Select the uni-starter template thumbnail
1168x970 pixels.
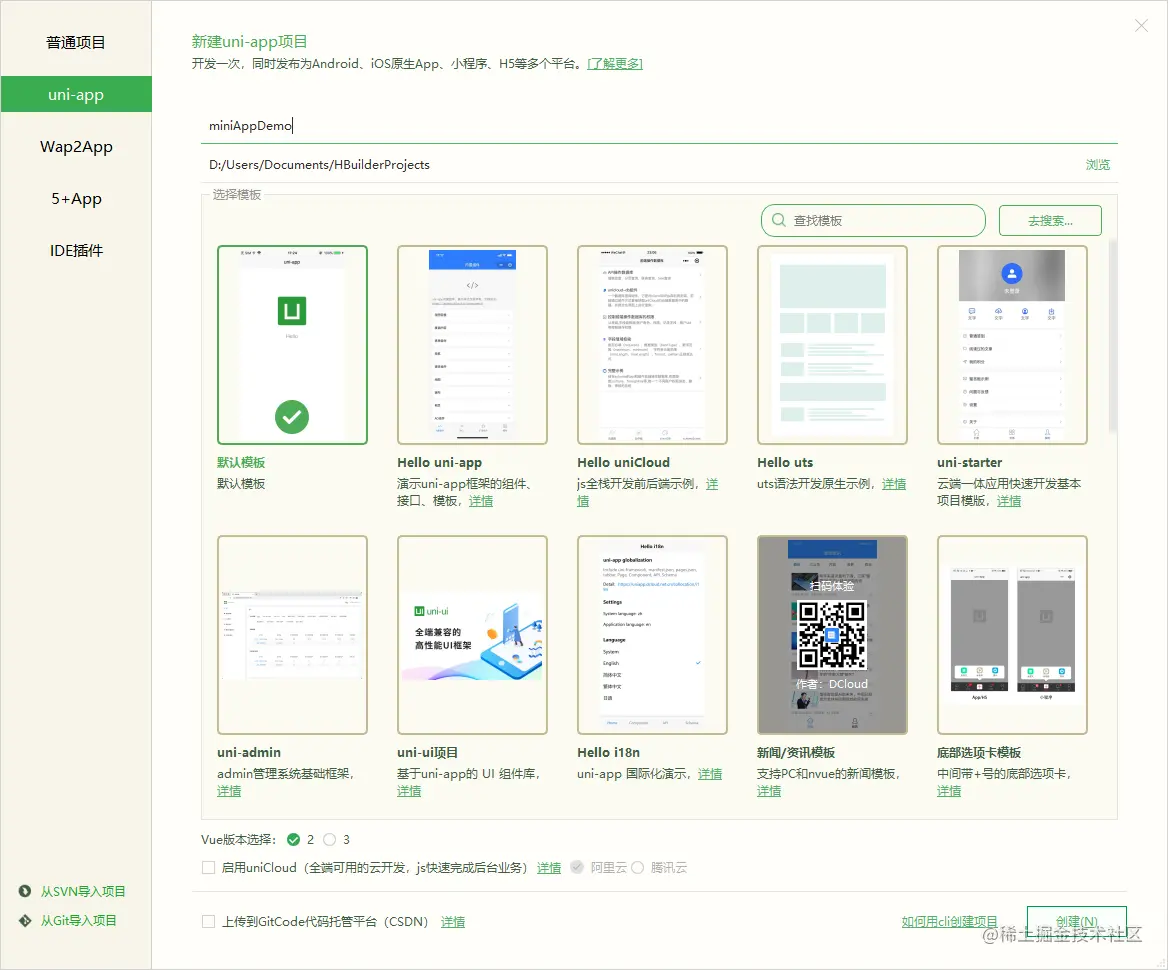pos(1012,345)
